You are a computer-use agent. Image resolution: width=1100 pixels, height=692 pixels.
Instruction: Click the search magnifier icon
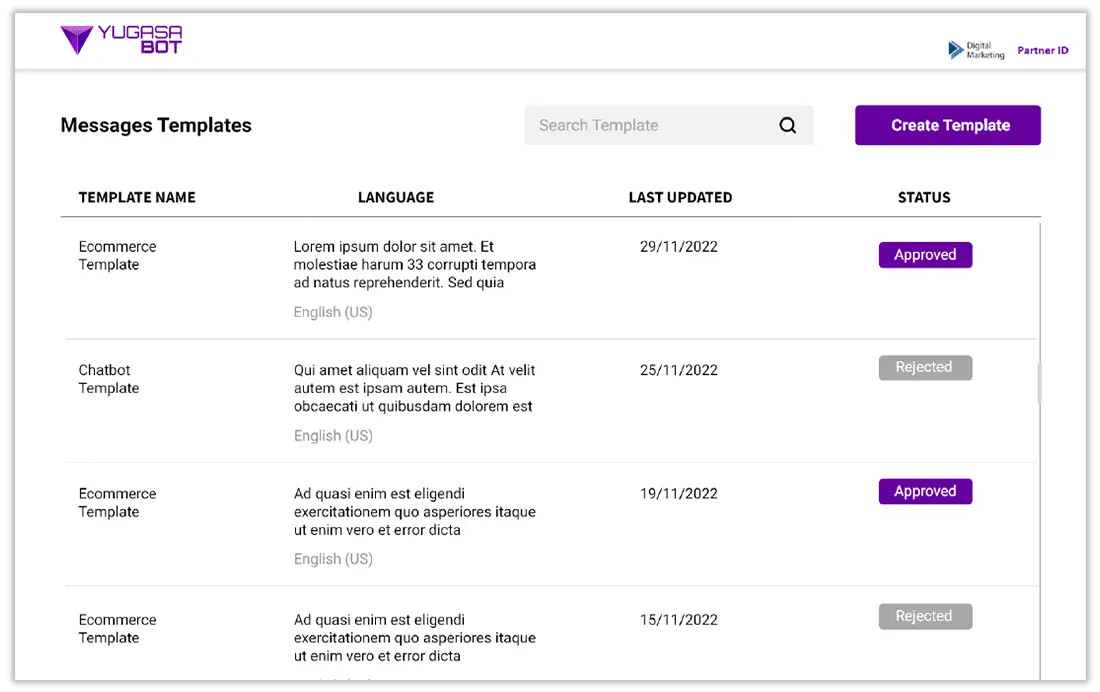coord(788,126)
